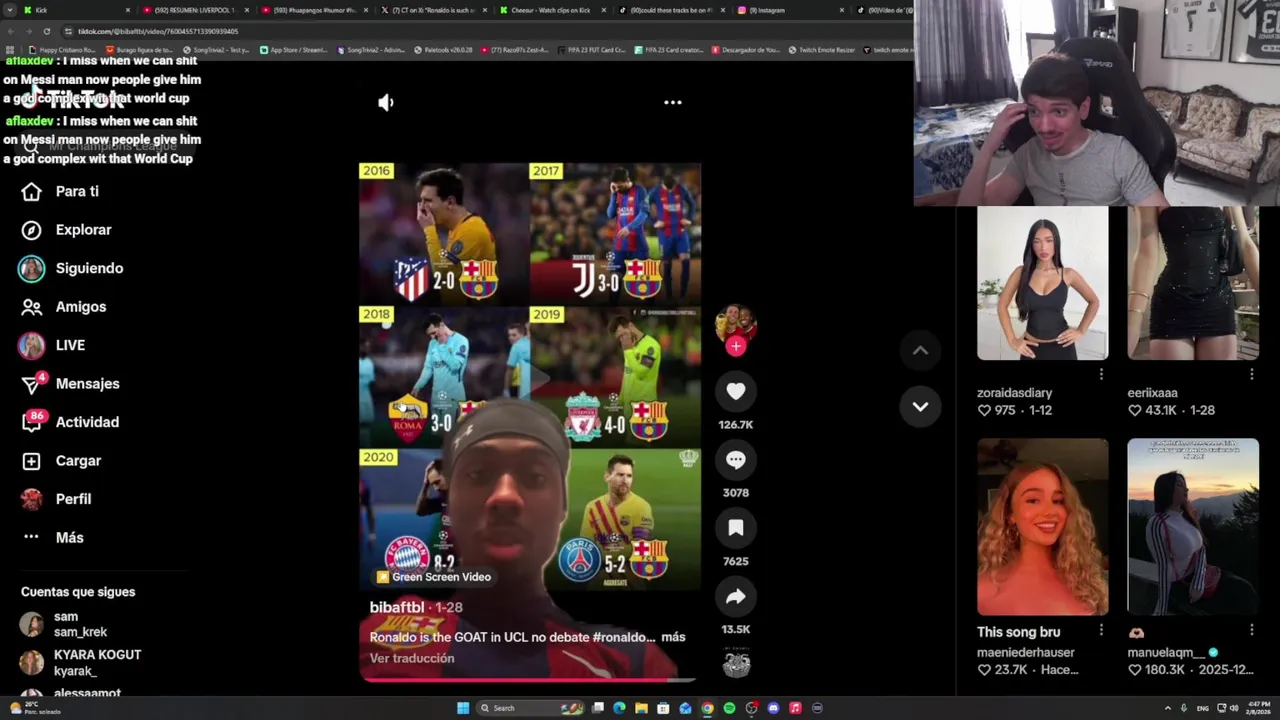The height and width of the screenshot is (720, 1280).
Task: Expand caption with más link
Action: (x=673, y=637)
